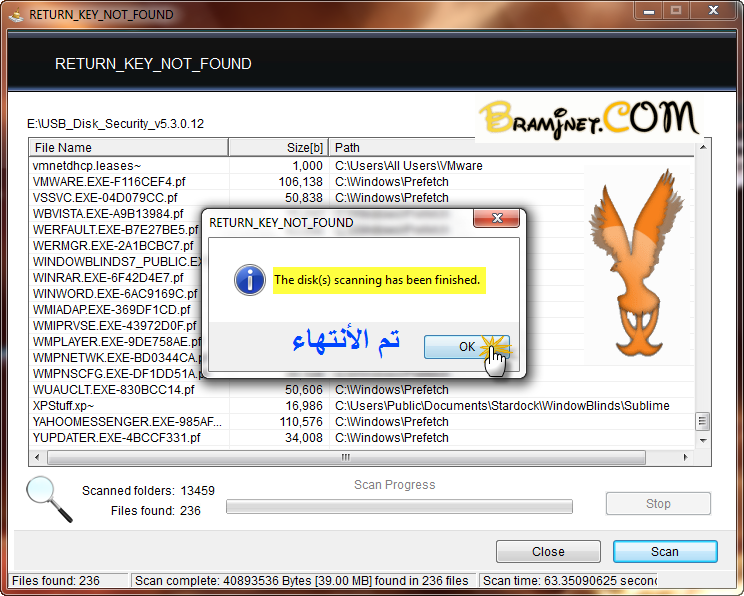
Task: Select VSSVC.EXE-04D079CC.pf row
Action: click(x=362, y=198)
